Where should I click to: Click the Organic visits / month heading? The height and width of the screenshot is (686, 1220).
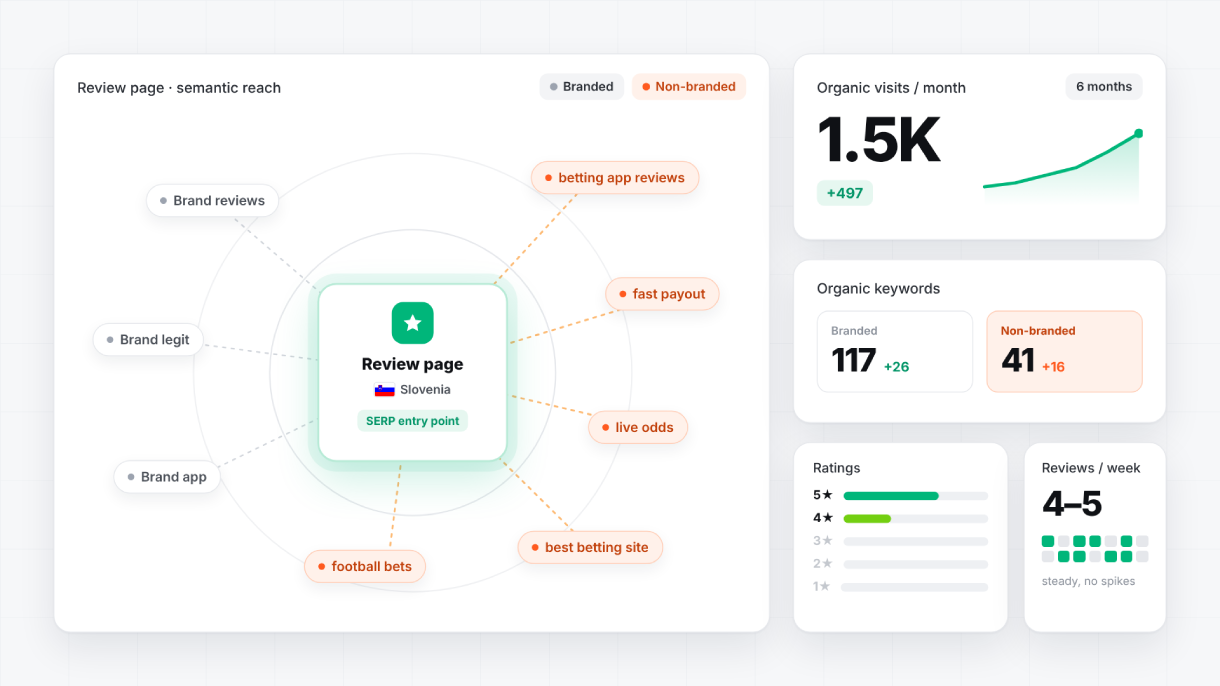coord(891,88)
